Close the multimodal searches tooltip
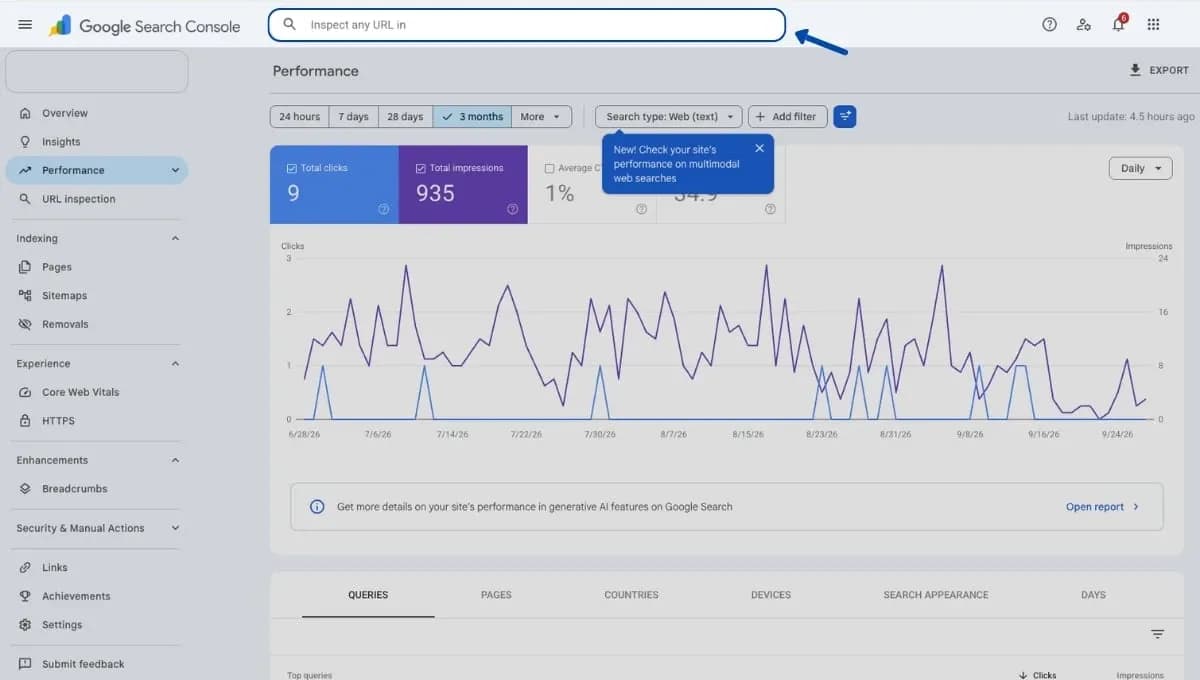Screen dimensions: 1200x680 pyautogui.click(x=759, y=148)
